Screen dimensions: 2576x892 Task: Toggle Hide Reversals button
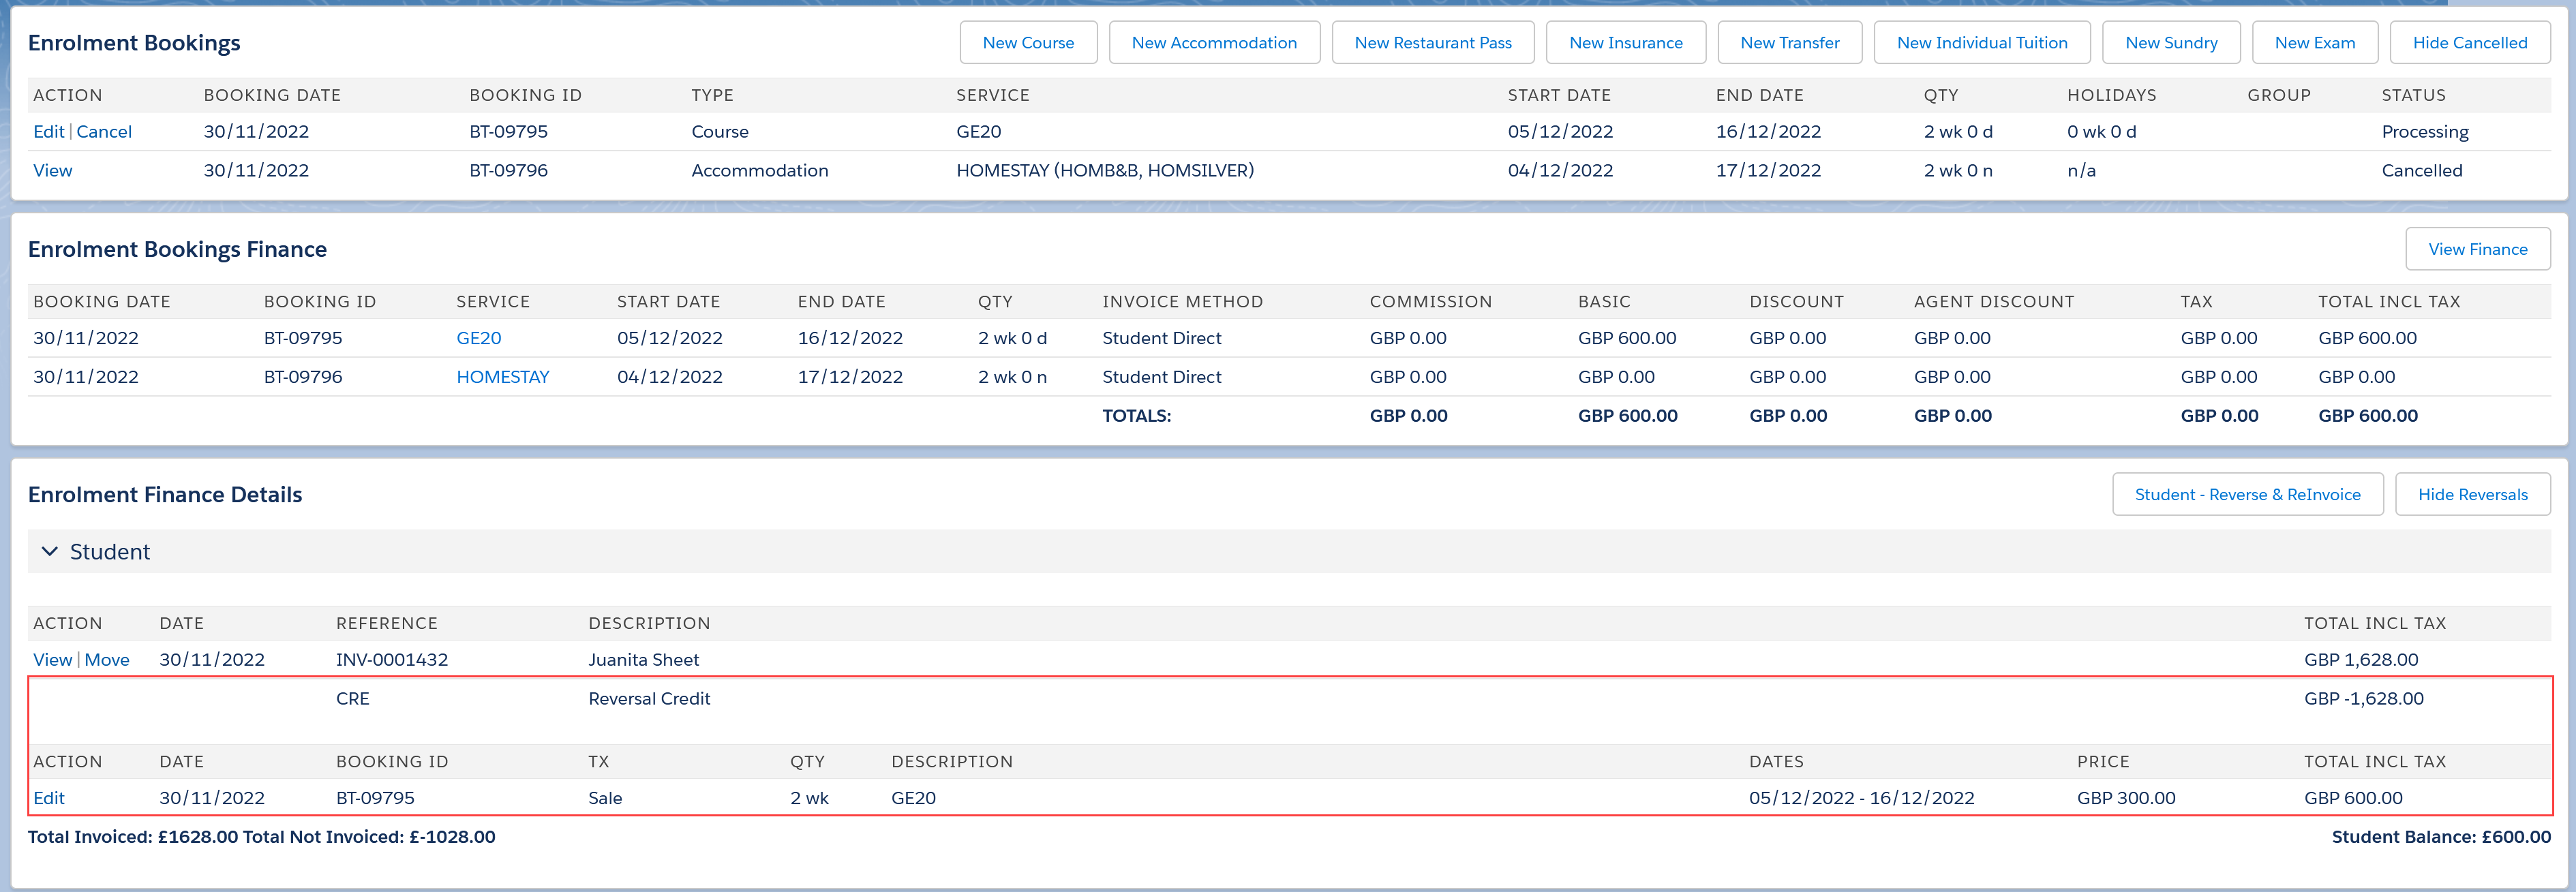(x=2472, y=494)
